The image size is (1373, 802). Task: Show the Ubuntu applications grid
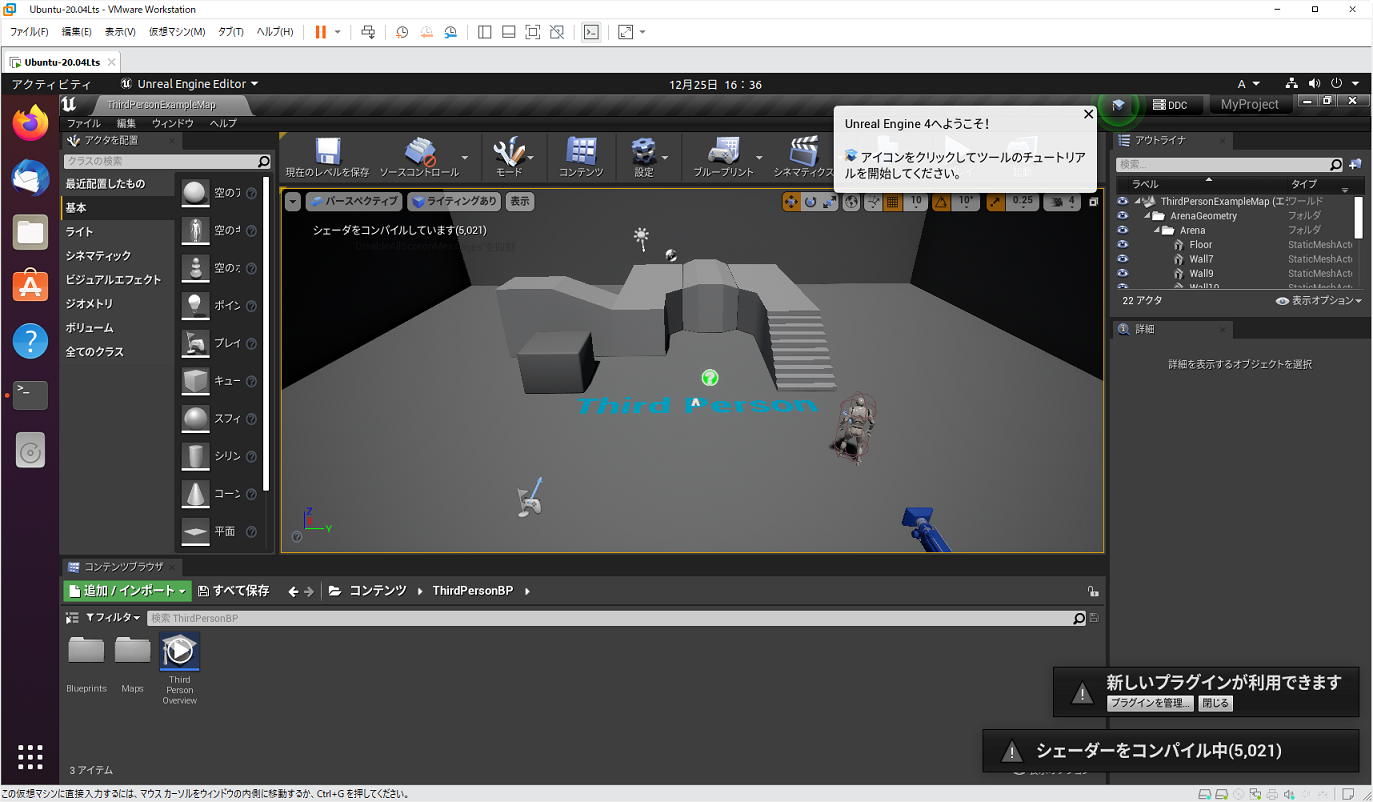30,756
